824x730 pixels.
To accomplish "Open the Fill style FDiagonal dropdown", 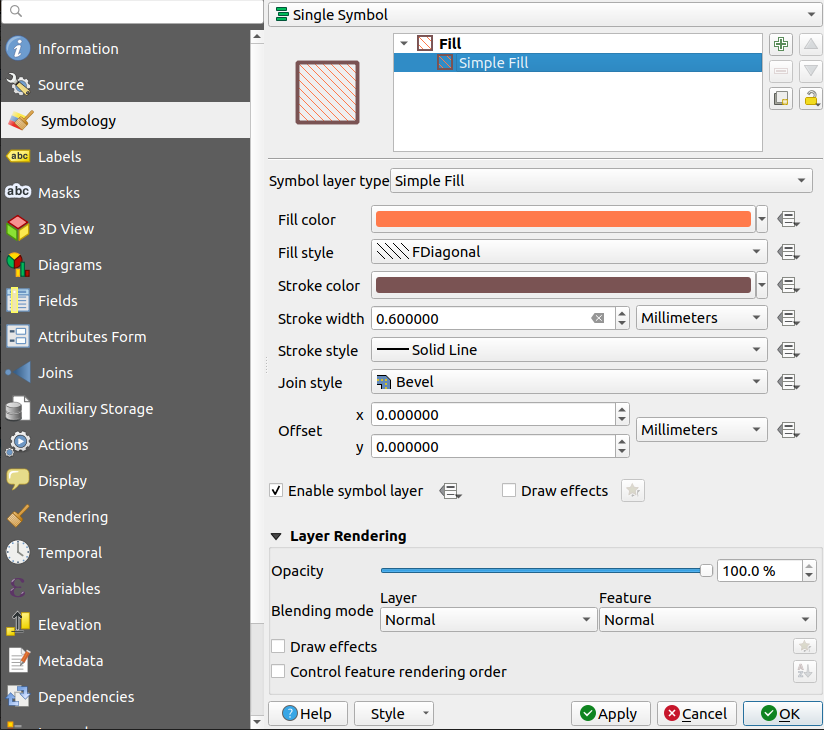I will [569, 252].
